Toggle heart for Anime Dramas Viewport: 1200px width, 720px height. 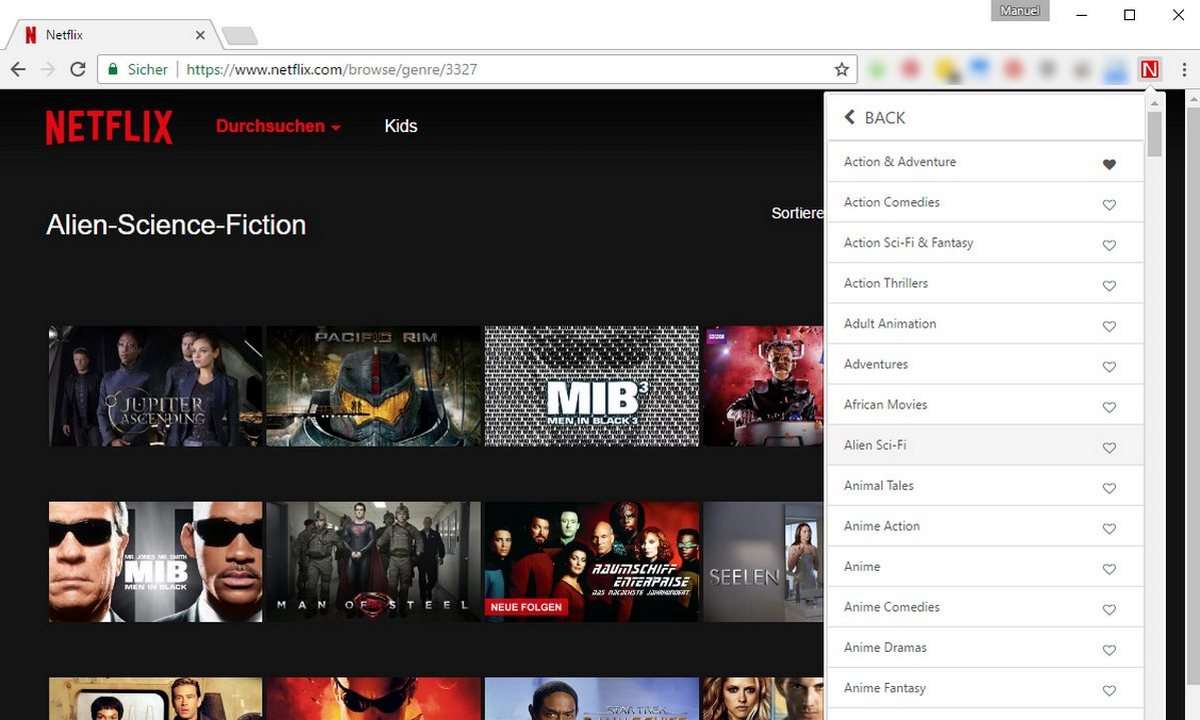(x=1109, y=650)
